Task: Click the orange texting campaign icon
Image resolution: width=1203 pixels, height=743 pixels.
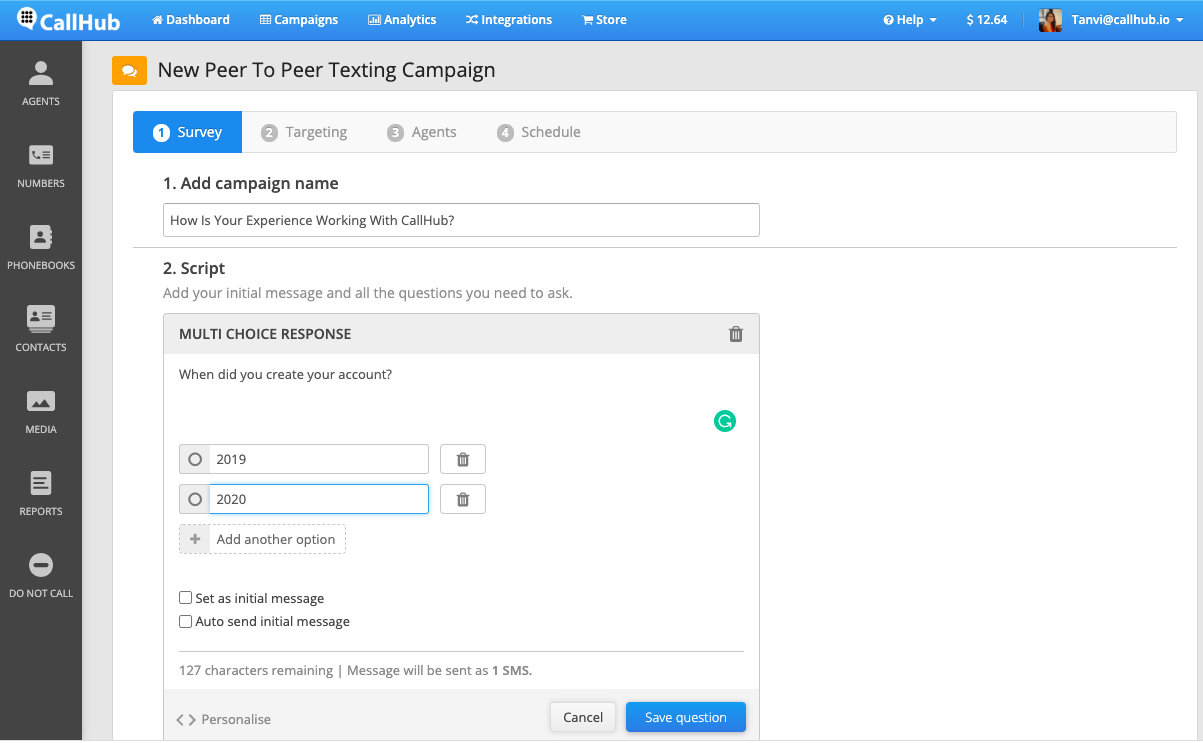Action: [x=129, y=71]
